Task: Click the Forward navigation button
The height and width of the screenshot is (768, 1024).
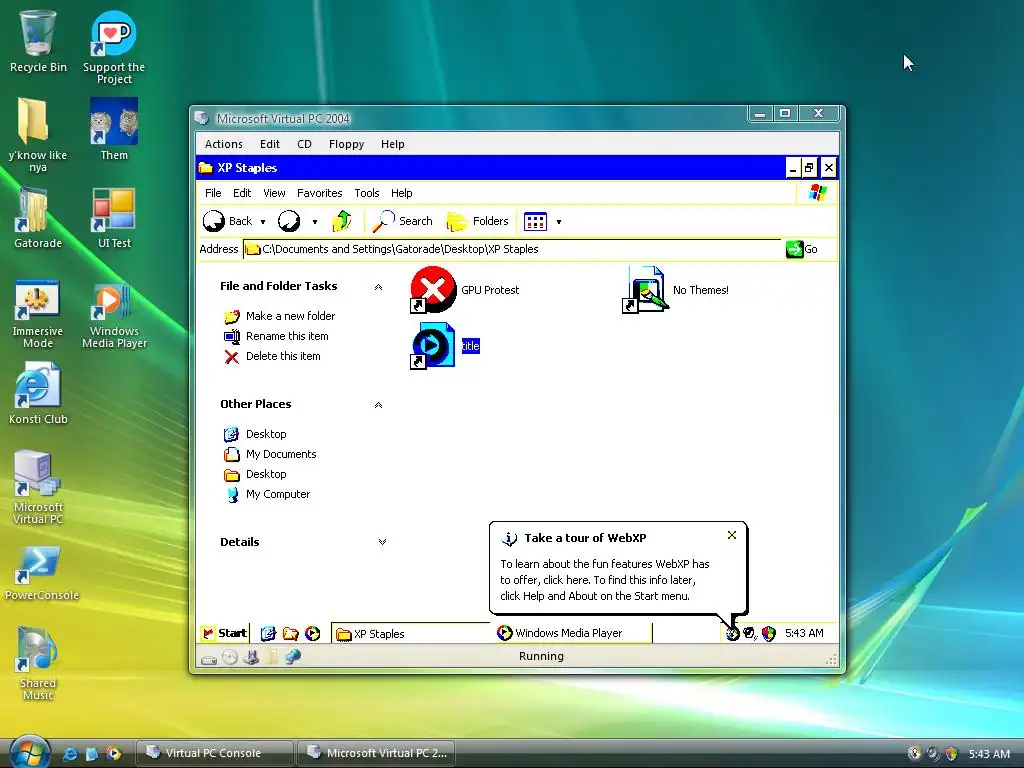Action: (289, 221)
